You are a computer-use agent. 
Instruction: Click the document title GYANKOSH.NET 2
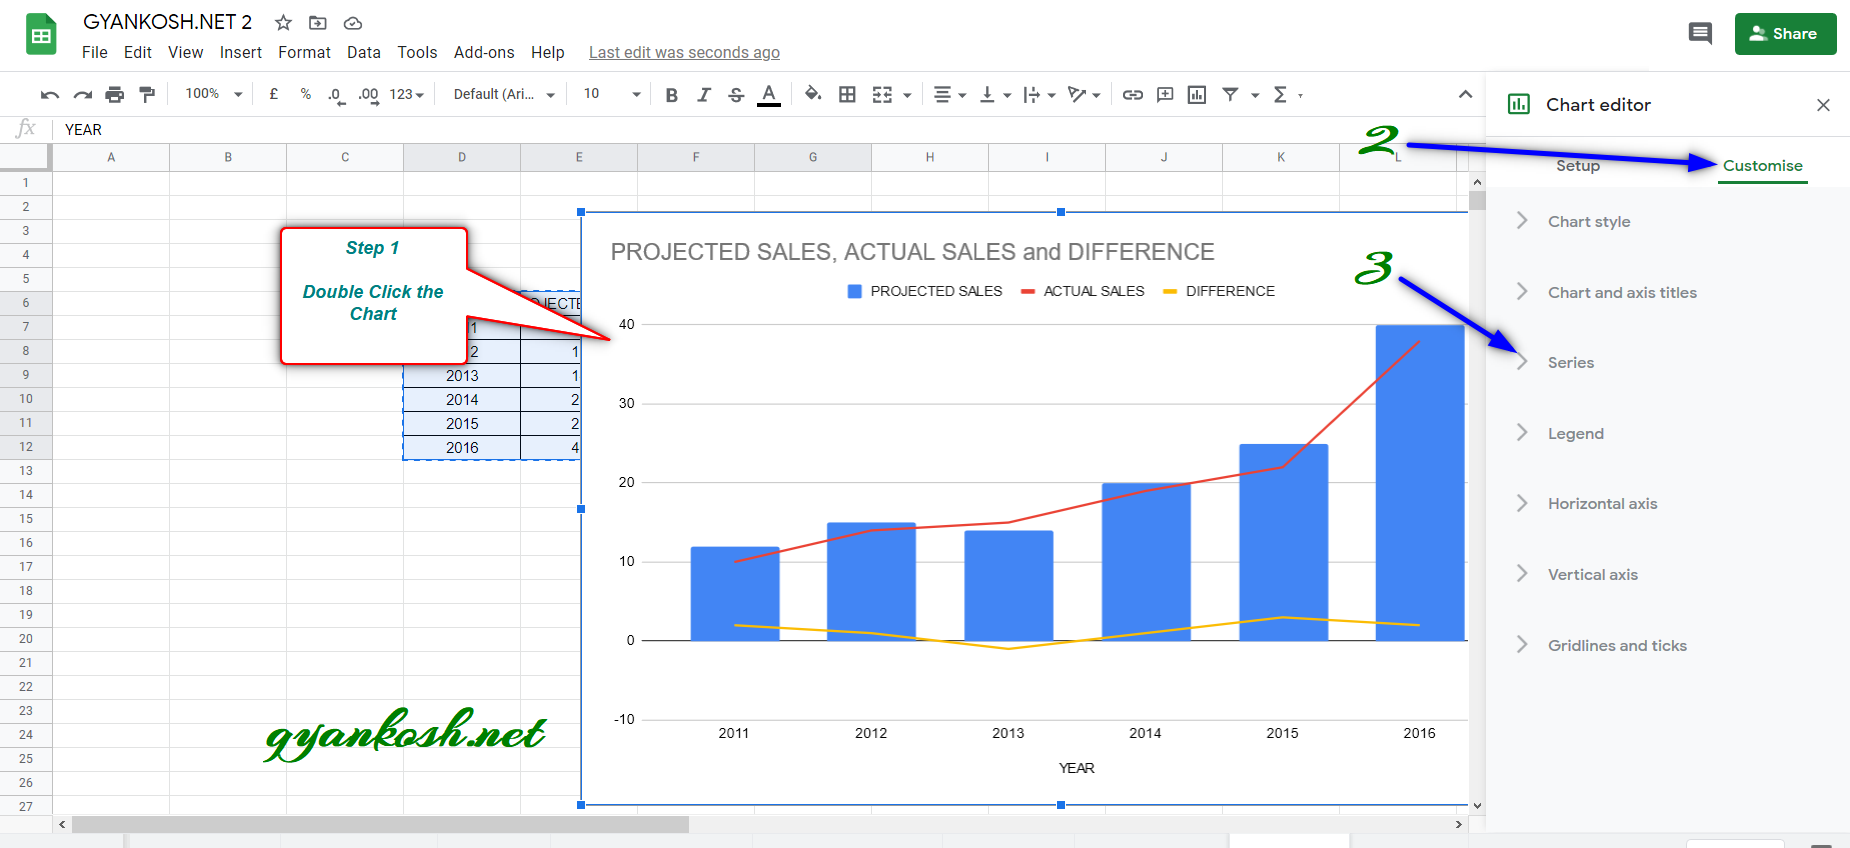[x=167, y=22]
